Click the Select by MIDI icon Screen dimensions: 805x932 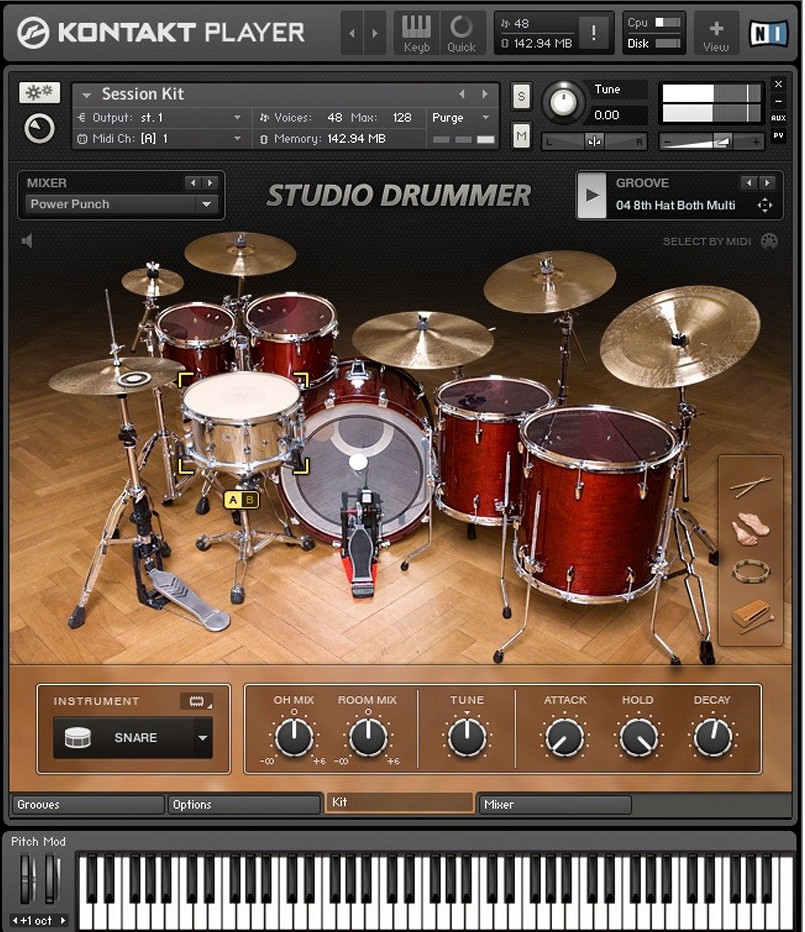[769, 241]
